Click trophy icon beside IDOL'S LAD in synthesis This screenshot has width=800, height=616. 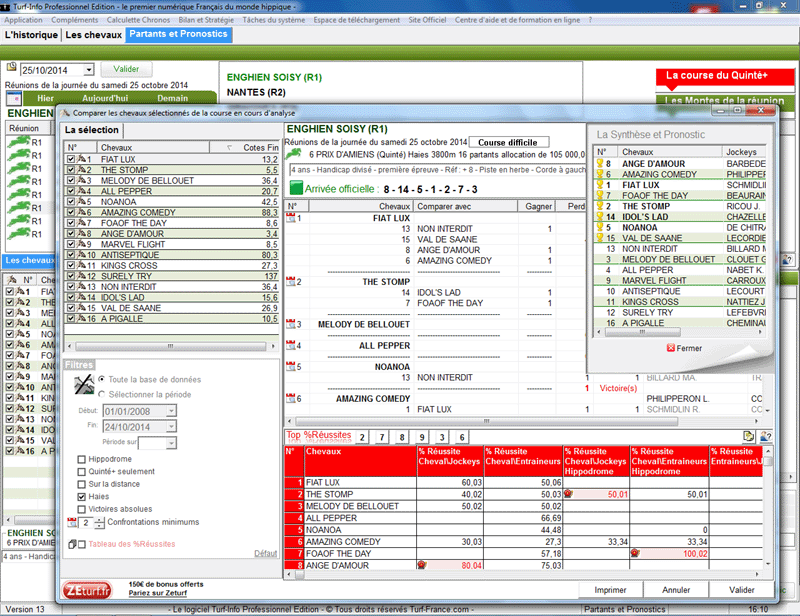pyautogui.click(x=600, y=217)
